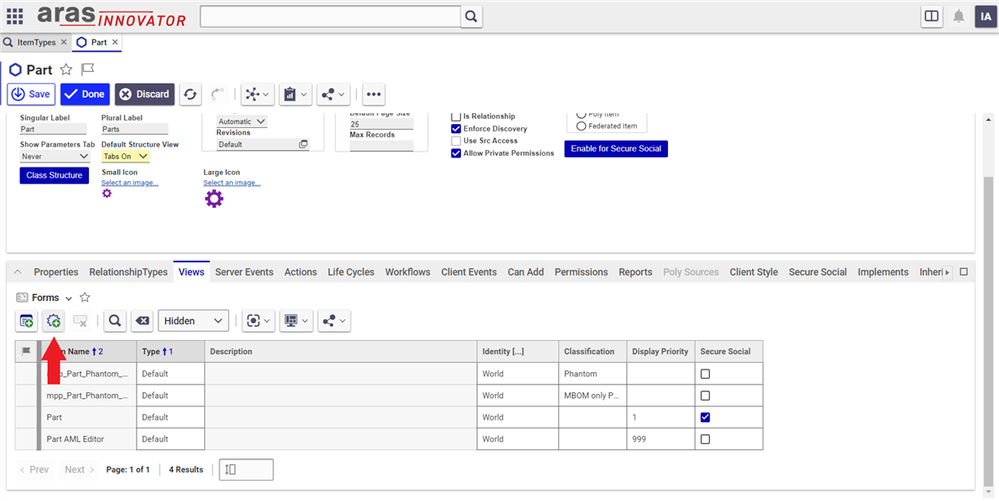
Task: Select the Federated Item radio button
Action: coord(581,126)
